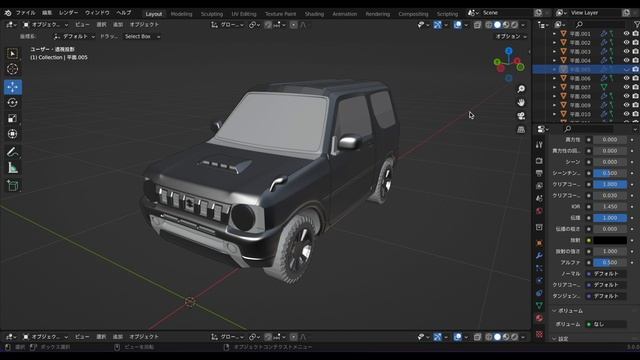Open the Render properties tab
The image size is (640, 360).
(x=539, y=161)
